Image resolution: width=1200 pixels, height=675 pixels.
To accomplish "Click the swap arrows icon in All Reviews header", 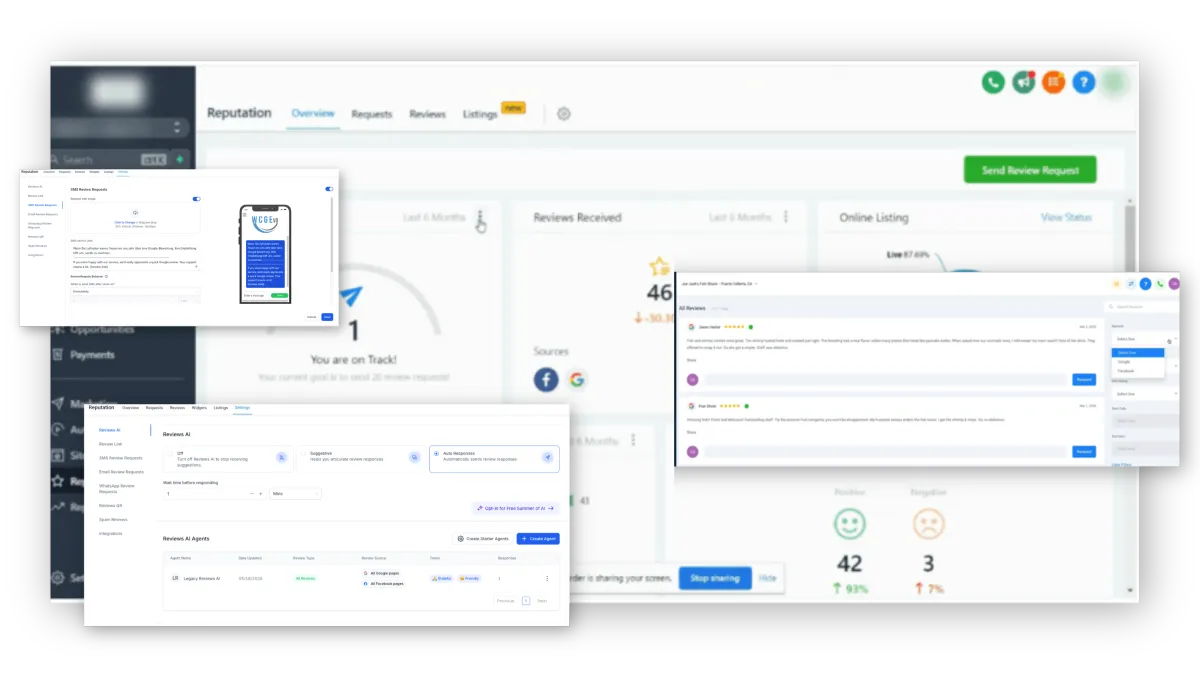I will [1130, 284].
